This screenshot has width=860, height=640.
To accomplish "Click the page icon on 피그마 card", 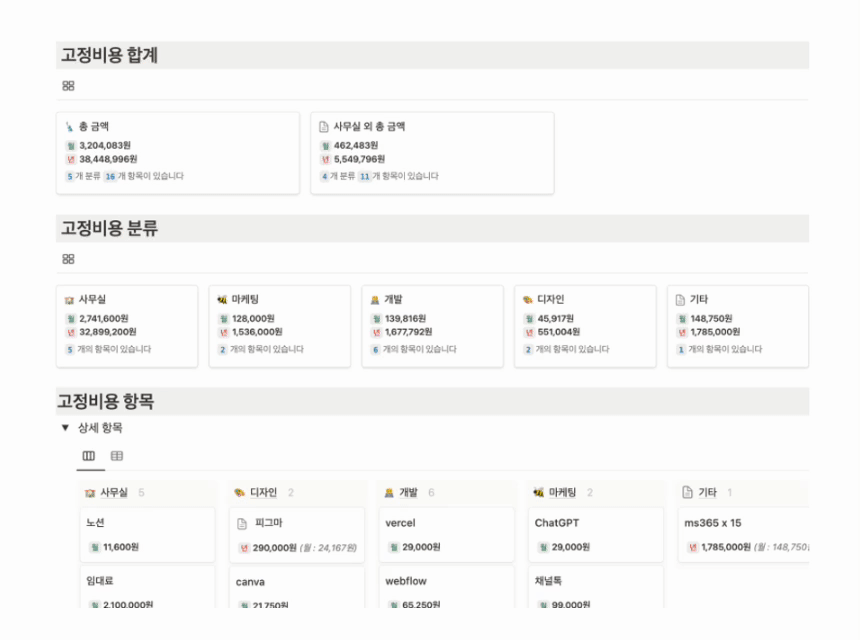I will tap(242, 523).
